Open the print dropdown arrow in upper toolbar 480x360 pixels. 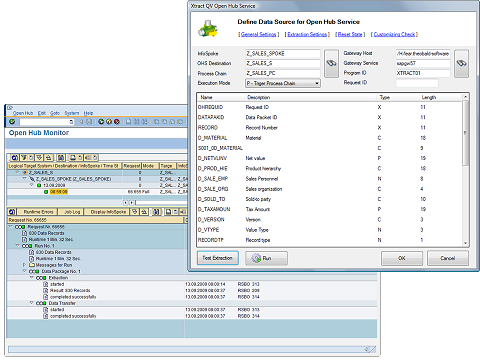80,157
